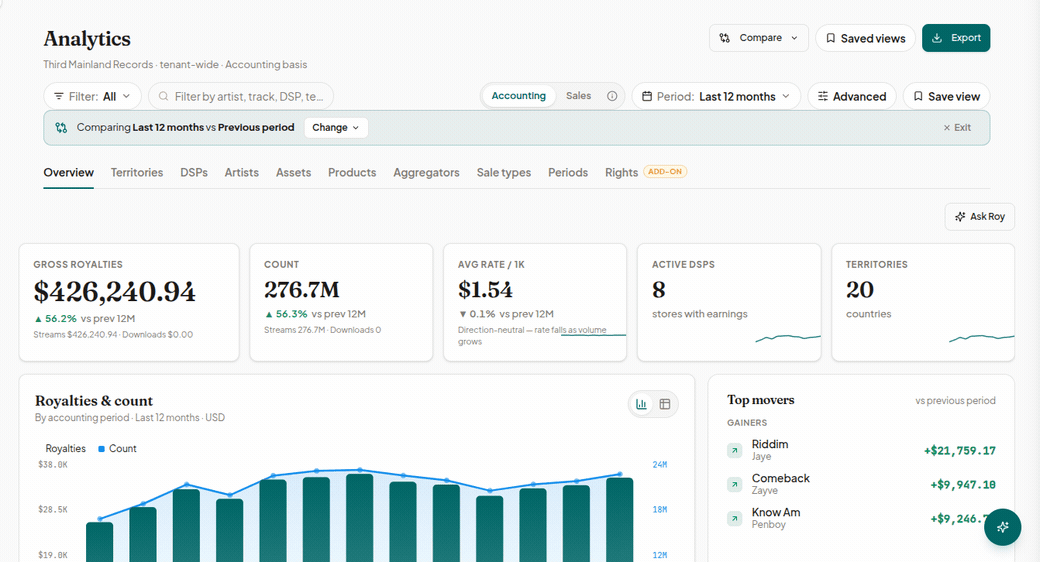Click the Gross Royalties value $426,240.94
The width and height of the screenshot is (1040, 562).
pyautogui.click(x=115, y=292)
